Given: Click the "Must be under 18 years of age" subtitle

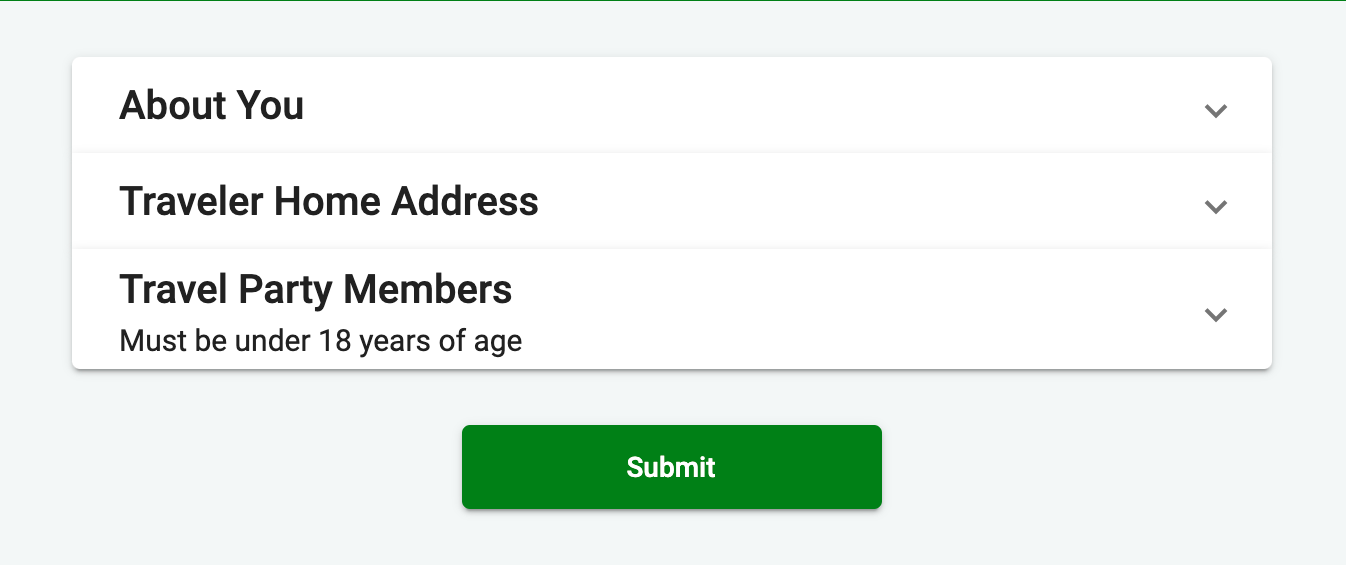Looking at the screenshot, I should [320, 341].
